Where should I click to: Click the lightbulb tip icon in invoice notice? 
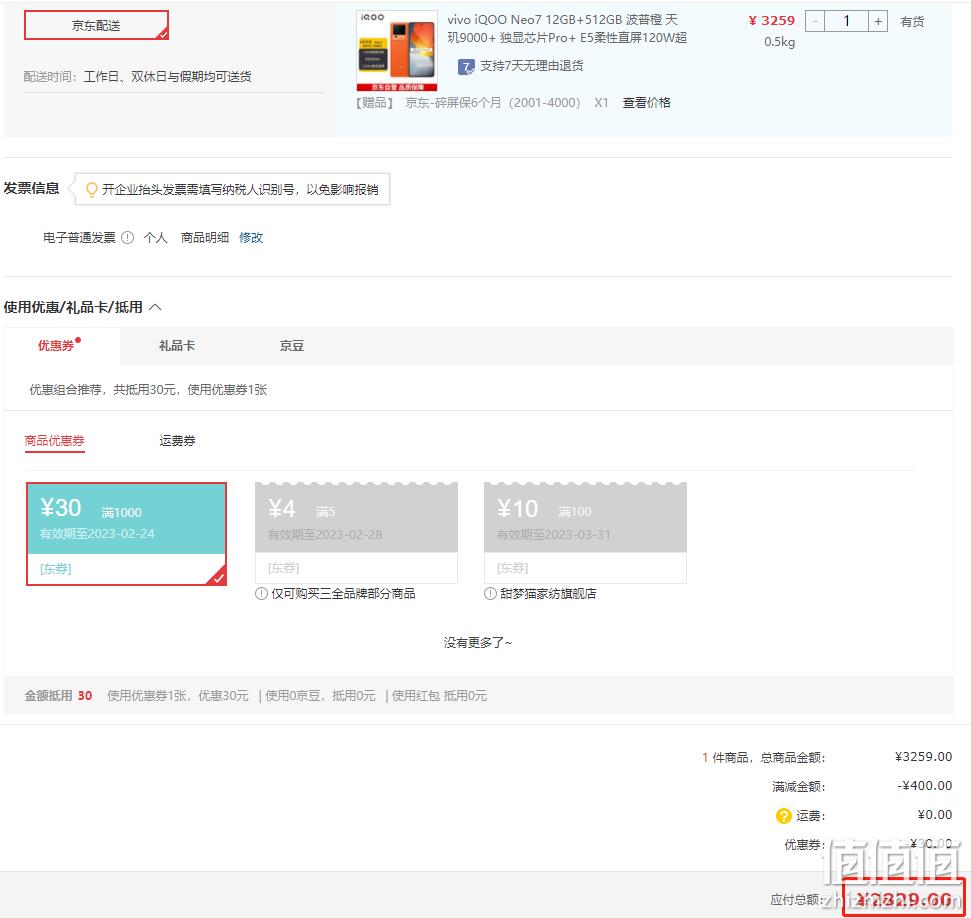click(x=92, y=190)
